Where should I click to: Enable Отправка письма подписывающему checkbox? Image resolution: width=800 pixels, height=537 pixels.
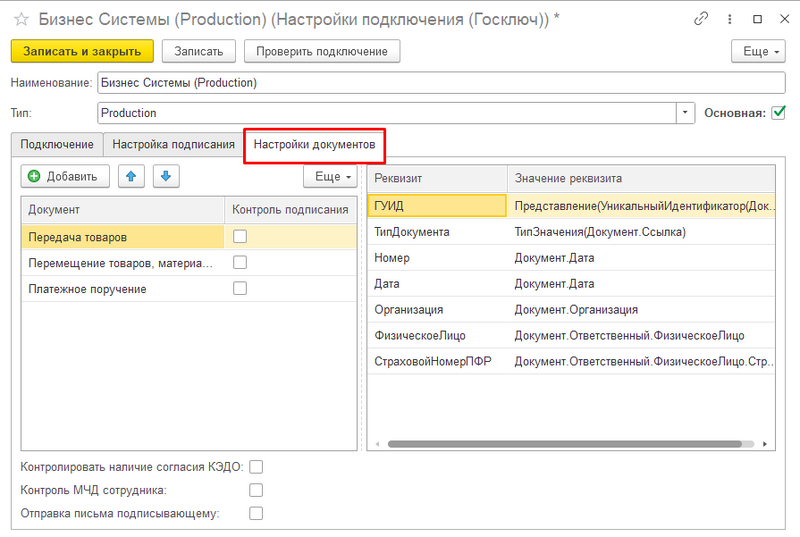256,514
